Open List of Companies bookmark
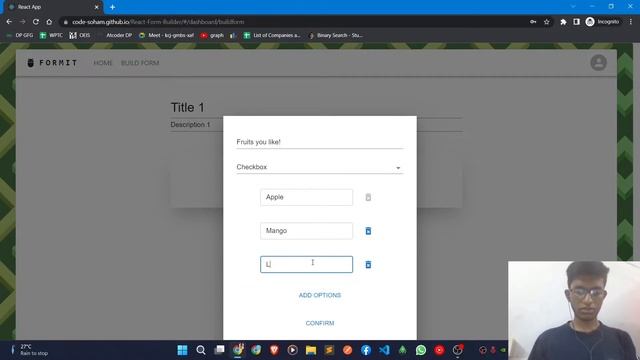Viewport: 640px width, 360px height. coord(272,36)
